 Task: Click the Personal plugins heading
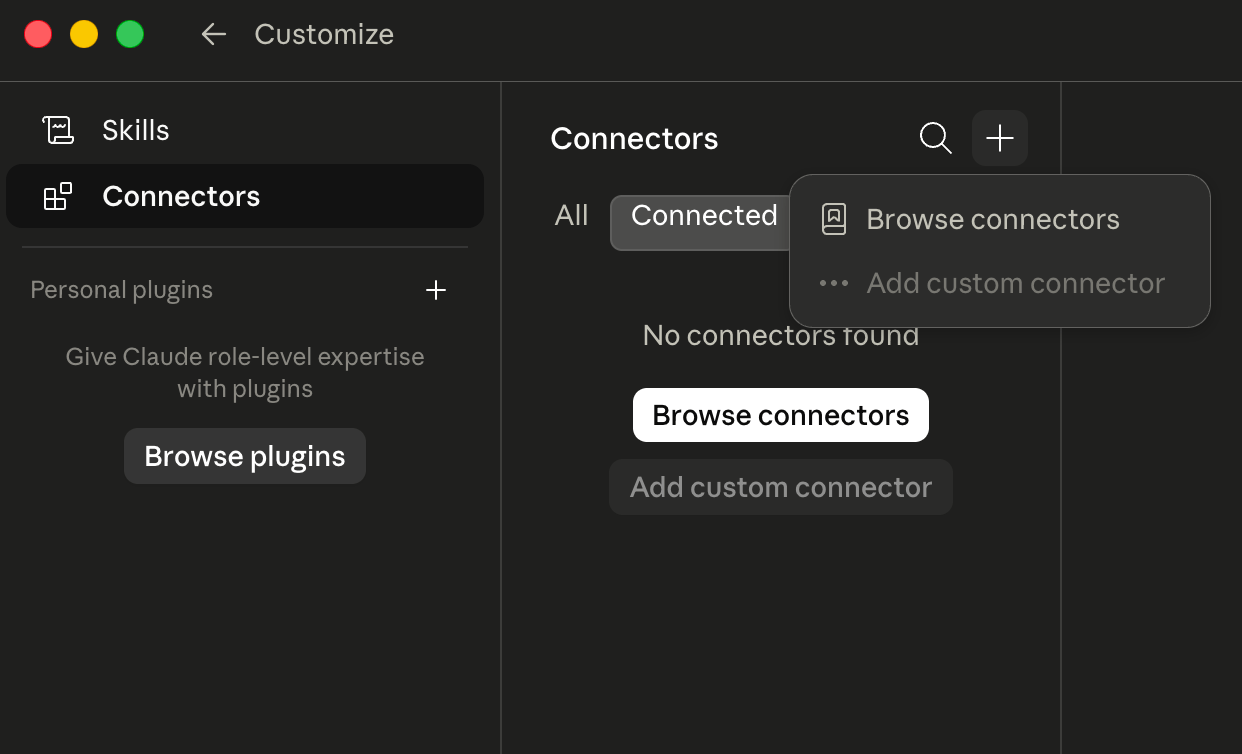point(122,290)
